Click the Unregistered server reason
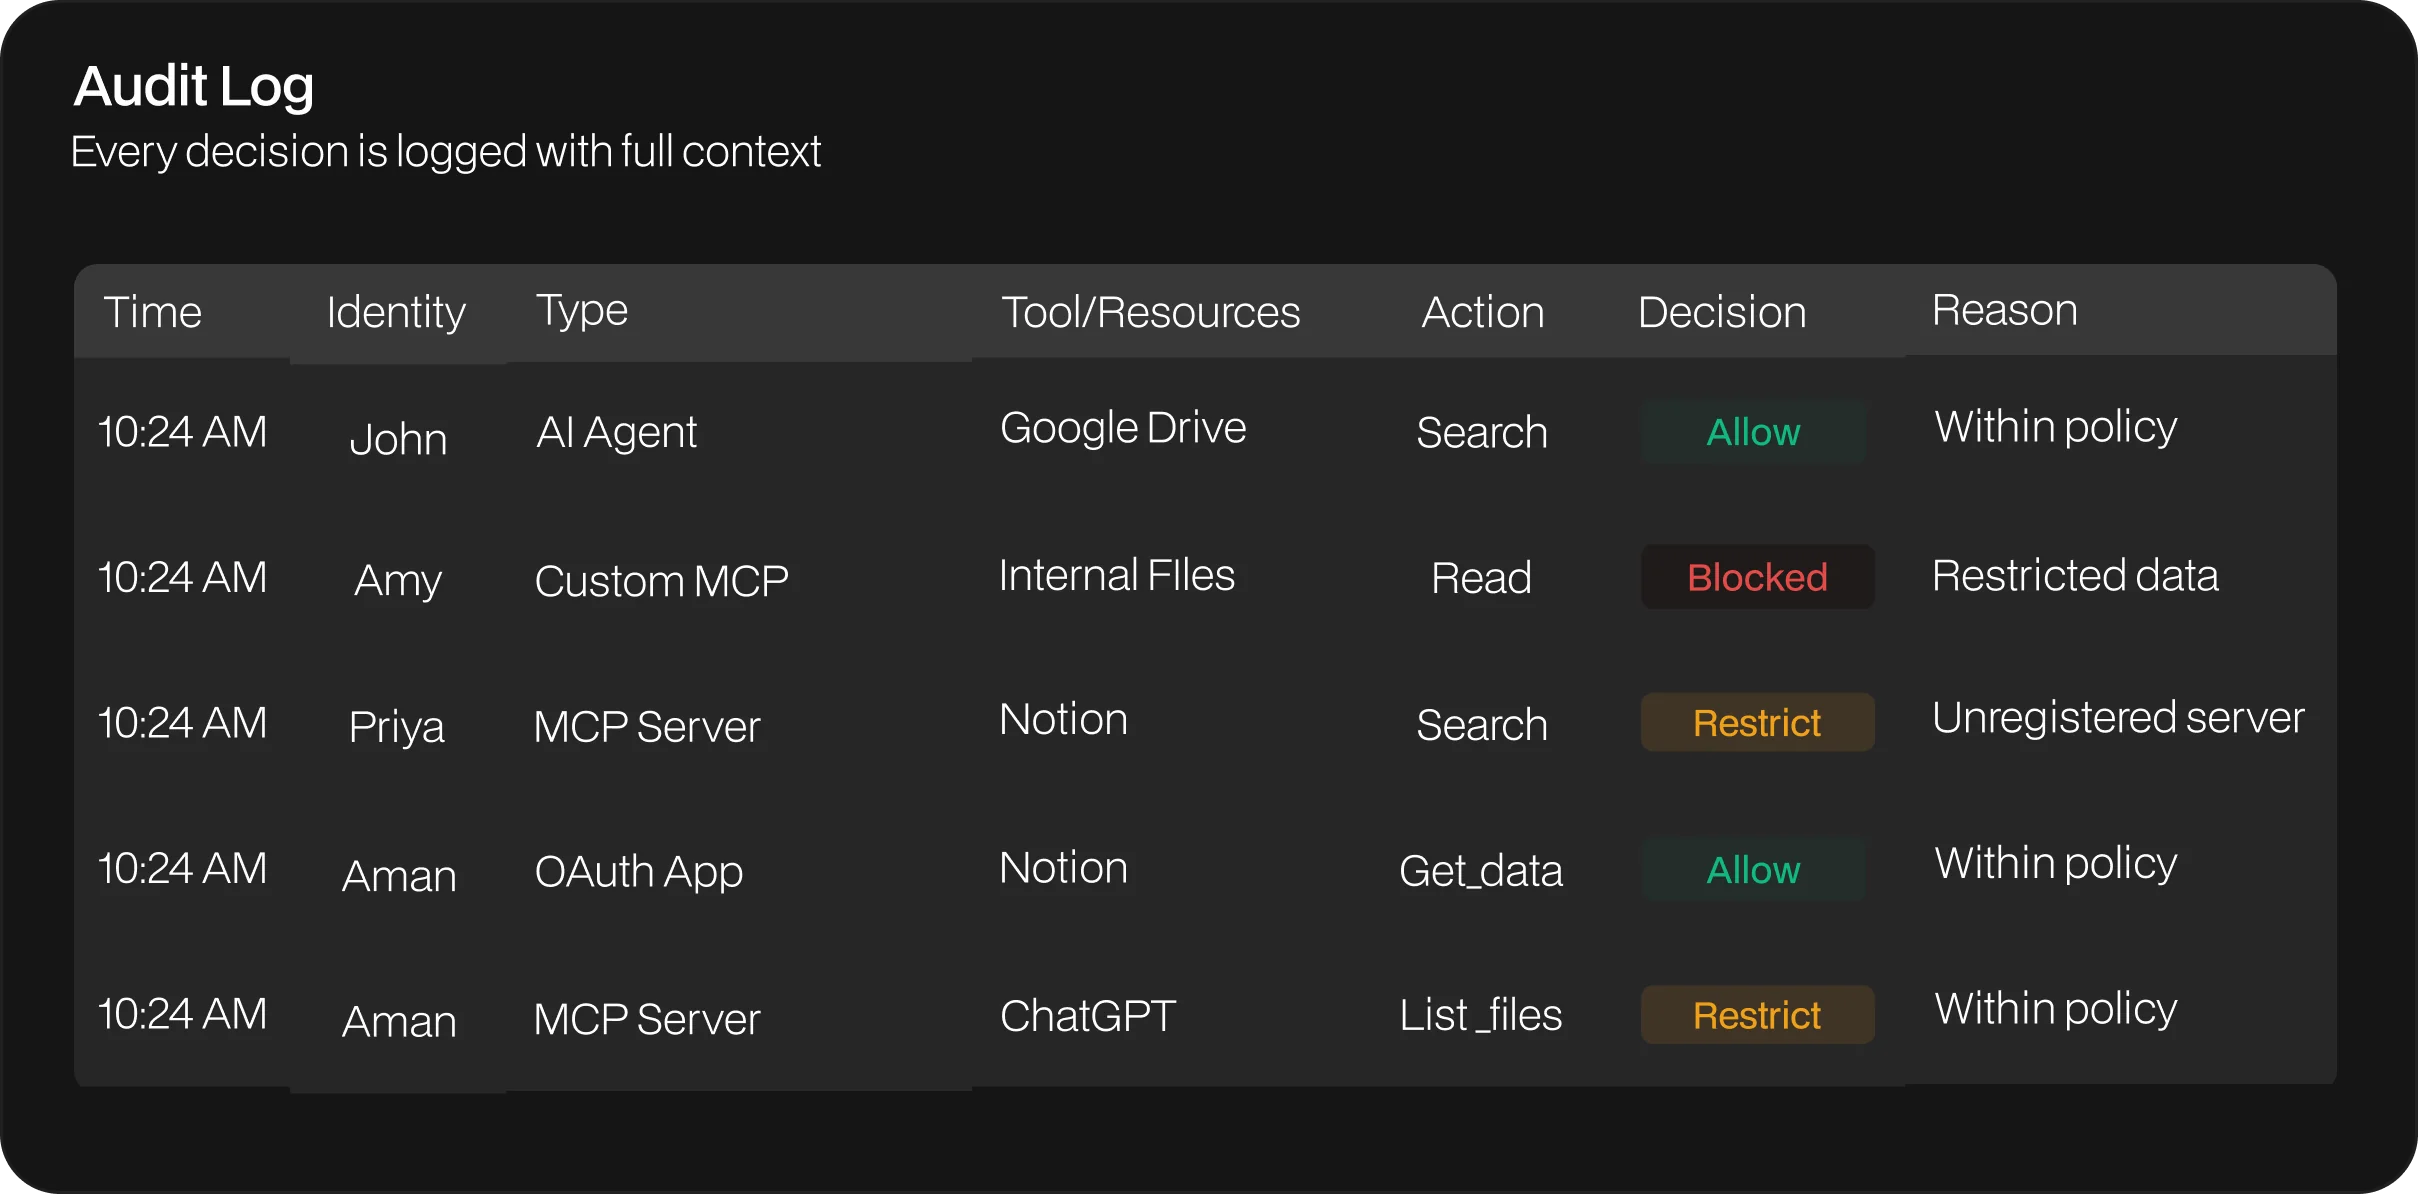Viewport: 2418px width, 1194px height. [2118, 717]
